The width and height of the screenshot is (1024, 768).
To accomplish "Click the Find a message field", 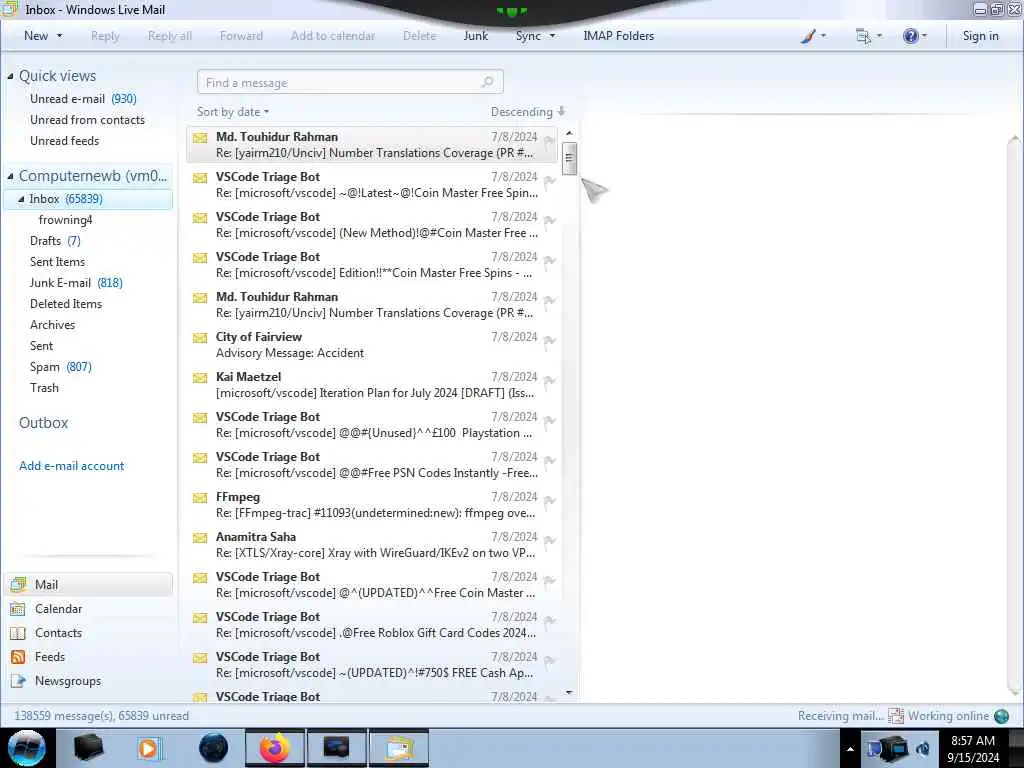I will point(350,82).
